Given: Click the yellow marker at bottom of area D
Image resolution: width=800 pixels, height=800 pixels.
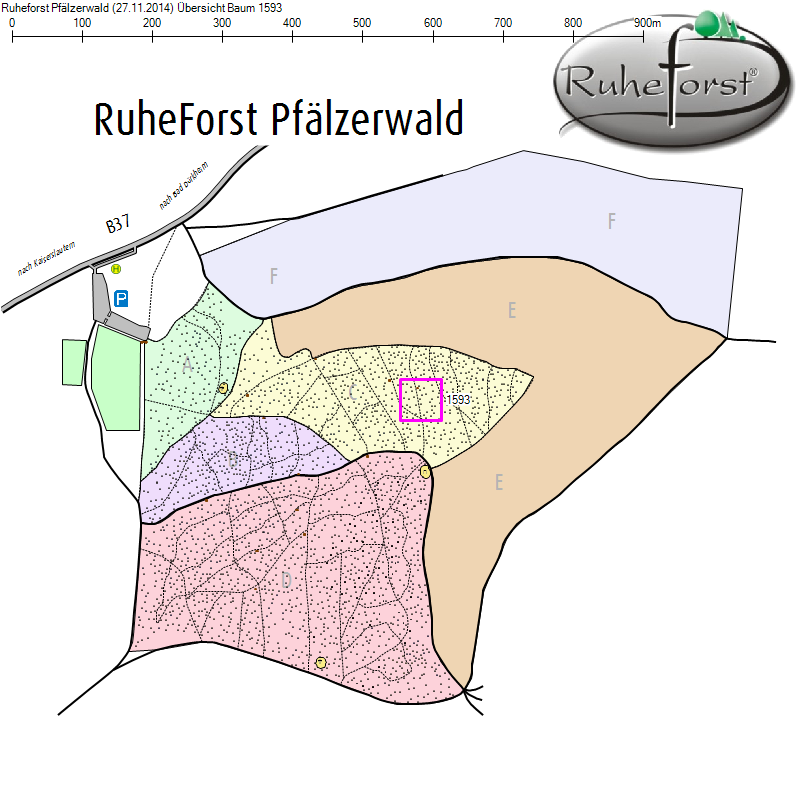Looking at the screenshot, I should pos(321,663).
